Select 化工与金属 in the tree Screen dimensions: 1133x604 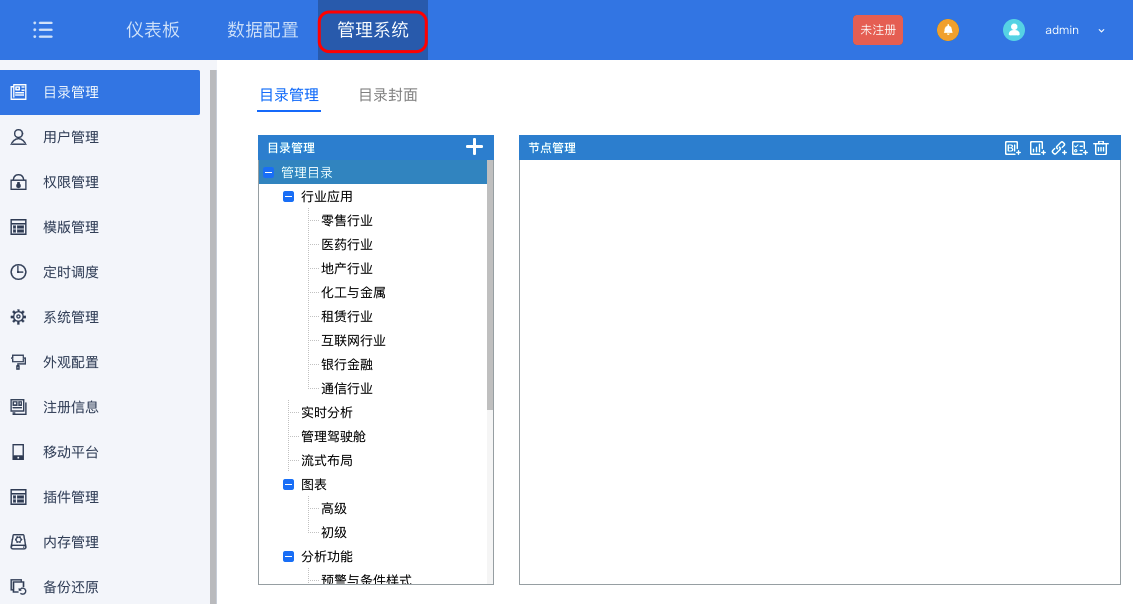pos(353,293)
